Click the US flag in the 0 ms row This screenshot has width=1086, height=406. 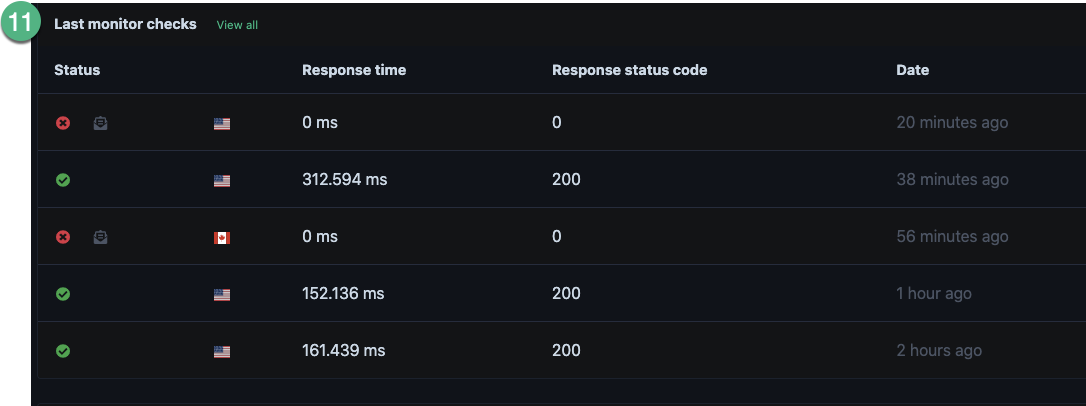pos(222,124)
